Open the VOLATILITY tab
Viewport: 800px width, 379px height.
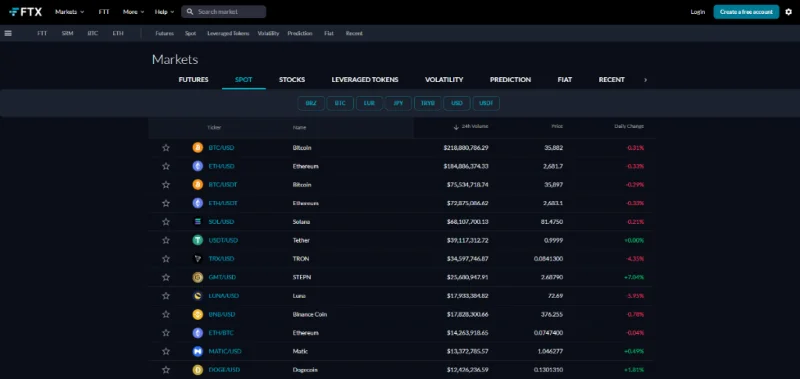[x=444, y=80]
